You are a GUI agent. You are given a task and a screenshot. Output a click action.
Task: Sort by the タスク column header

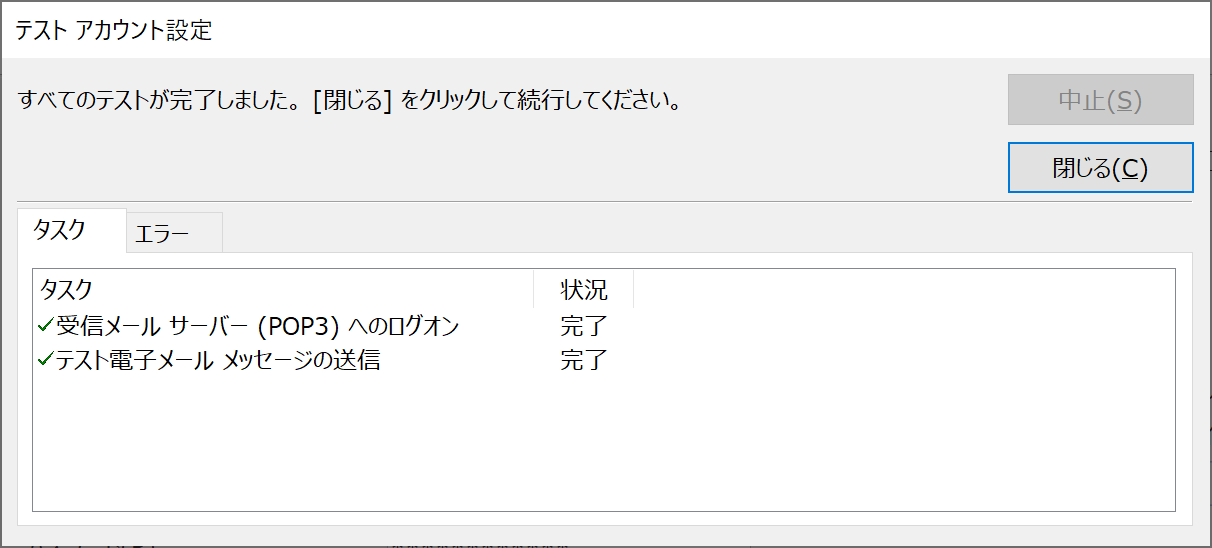[x=284, y=290]
